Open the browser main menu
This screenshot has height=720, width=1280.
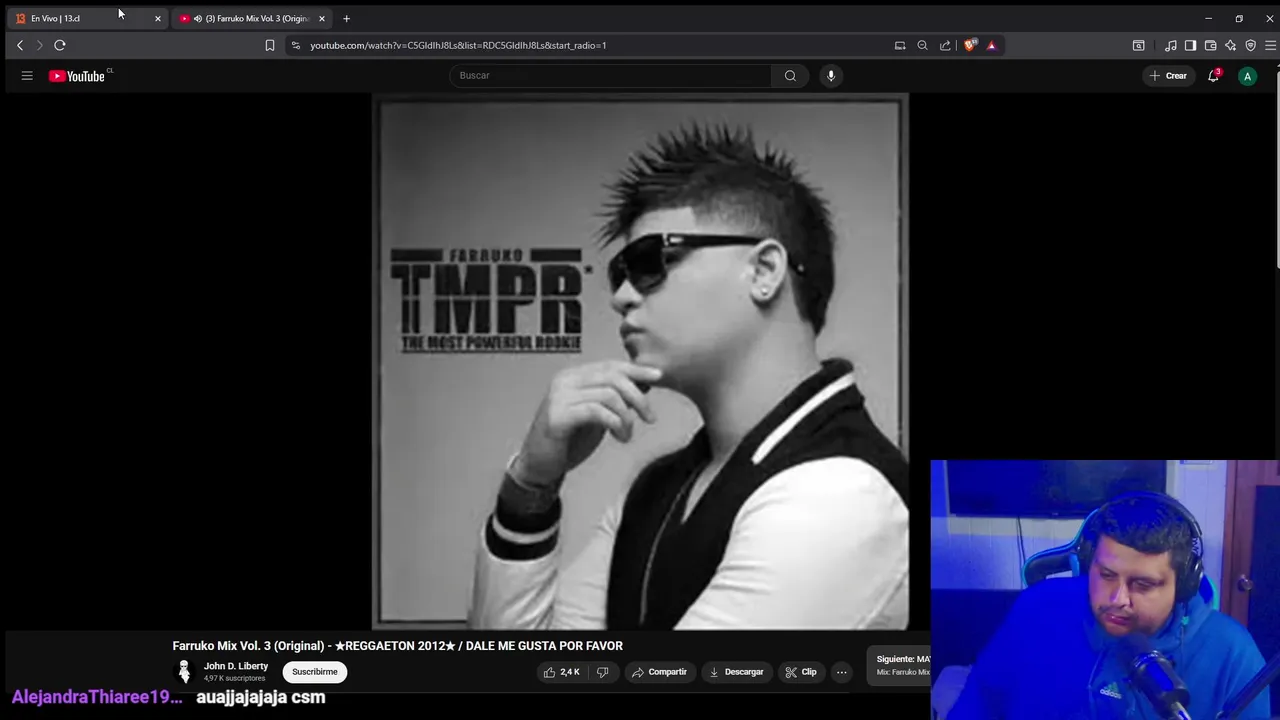(x=1271, y=45)
